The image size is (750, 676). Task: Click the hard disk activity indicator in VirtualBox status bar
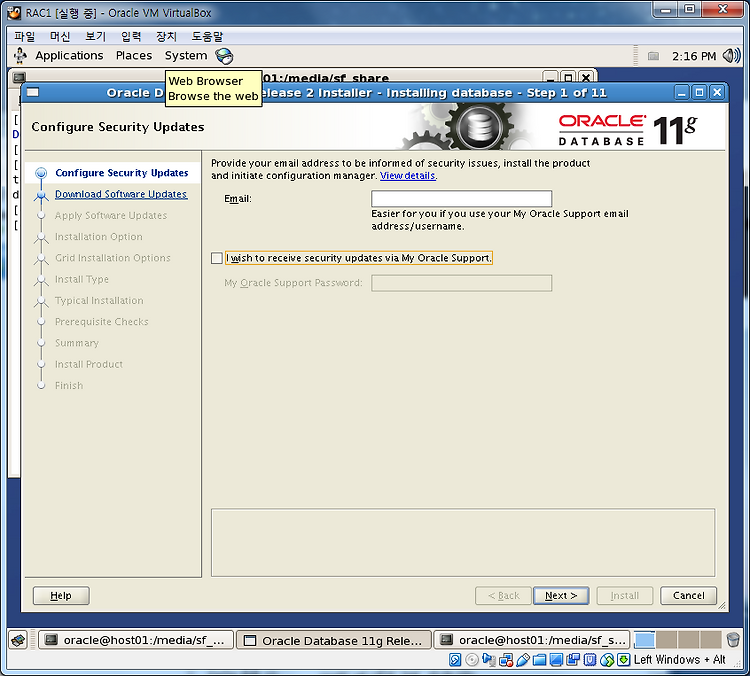coord(455,660)
